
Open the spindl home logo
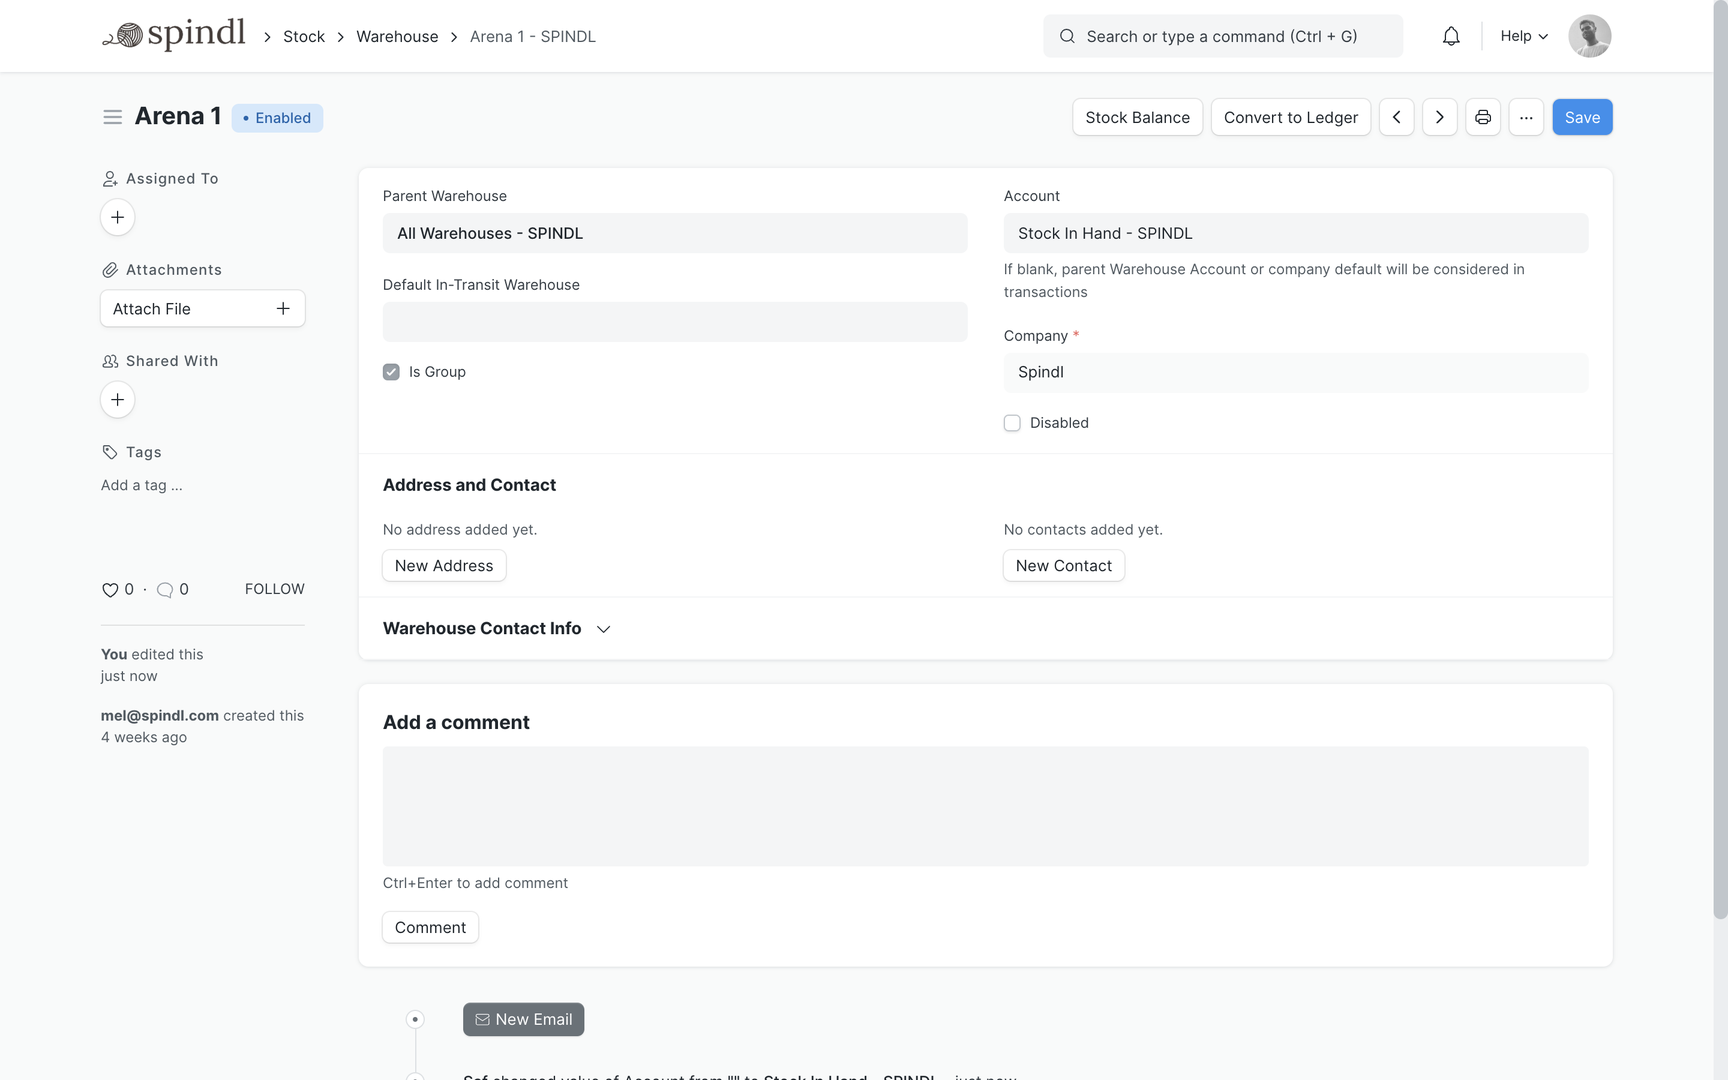click(x=174, y=35)
